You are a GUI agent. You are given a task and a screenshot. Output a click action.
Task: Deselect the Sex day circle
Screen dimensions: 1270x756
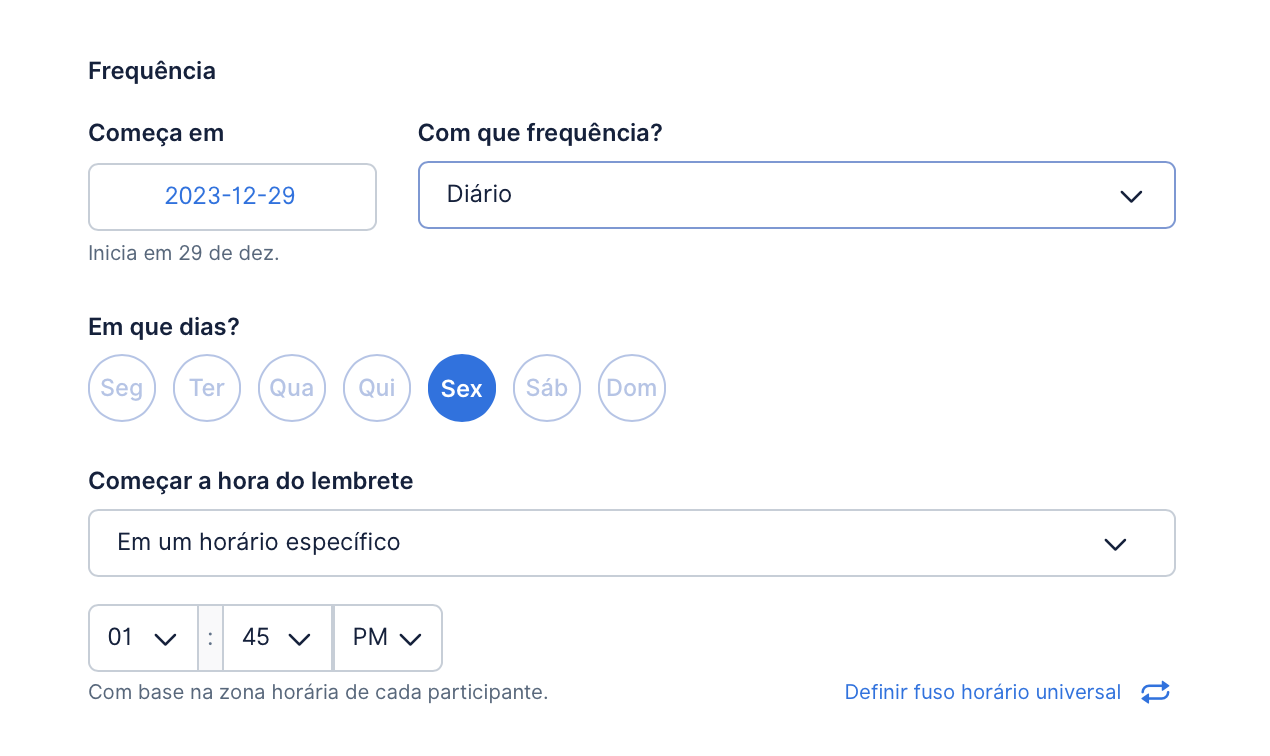pyautogui.click(x=462, y=388)
